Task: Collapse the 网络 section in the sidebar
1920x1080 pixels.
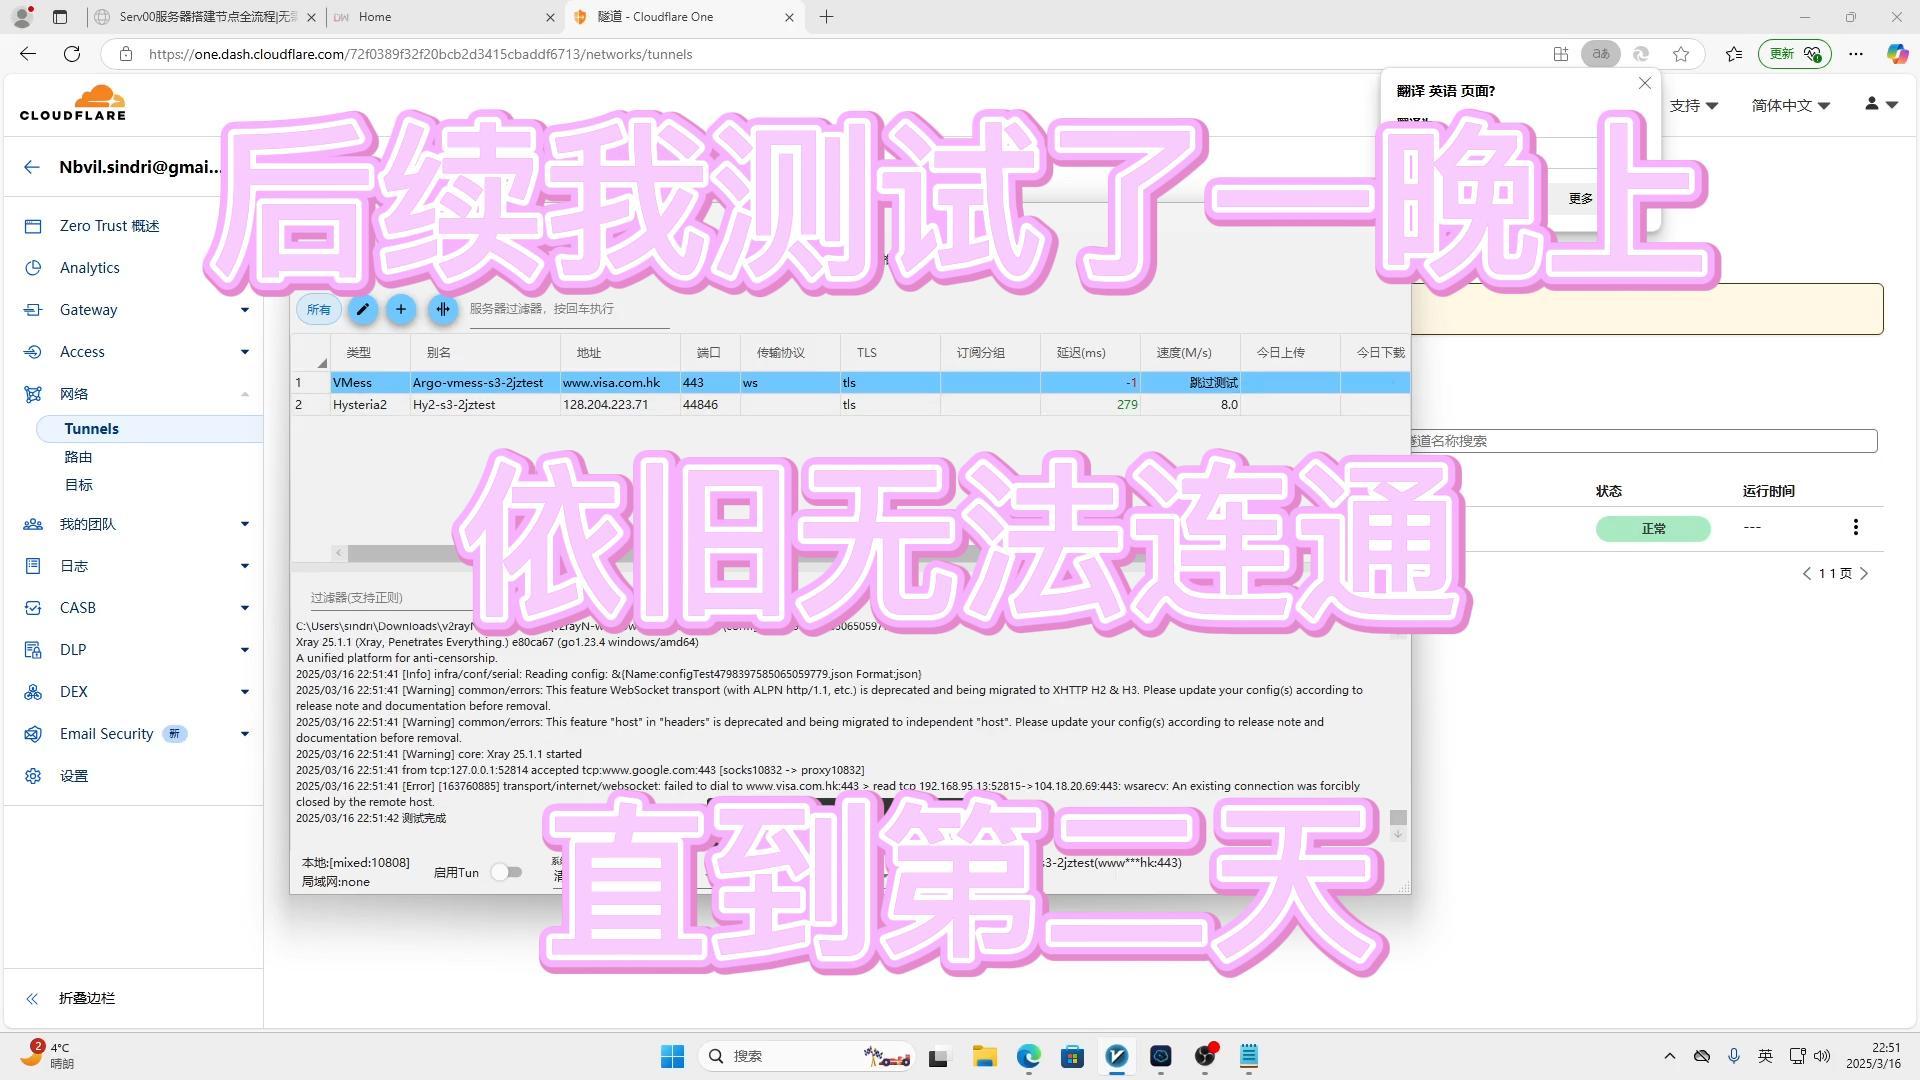Action: click(x=244, y=394)
